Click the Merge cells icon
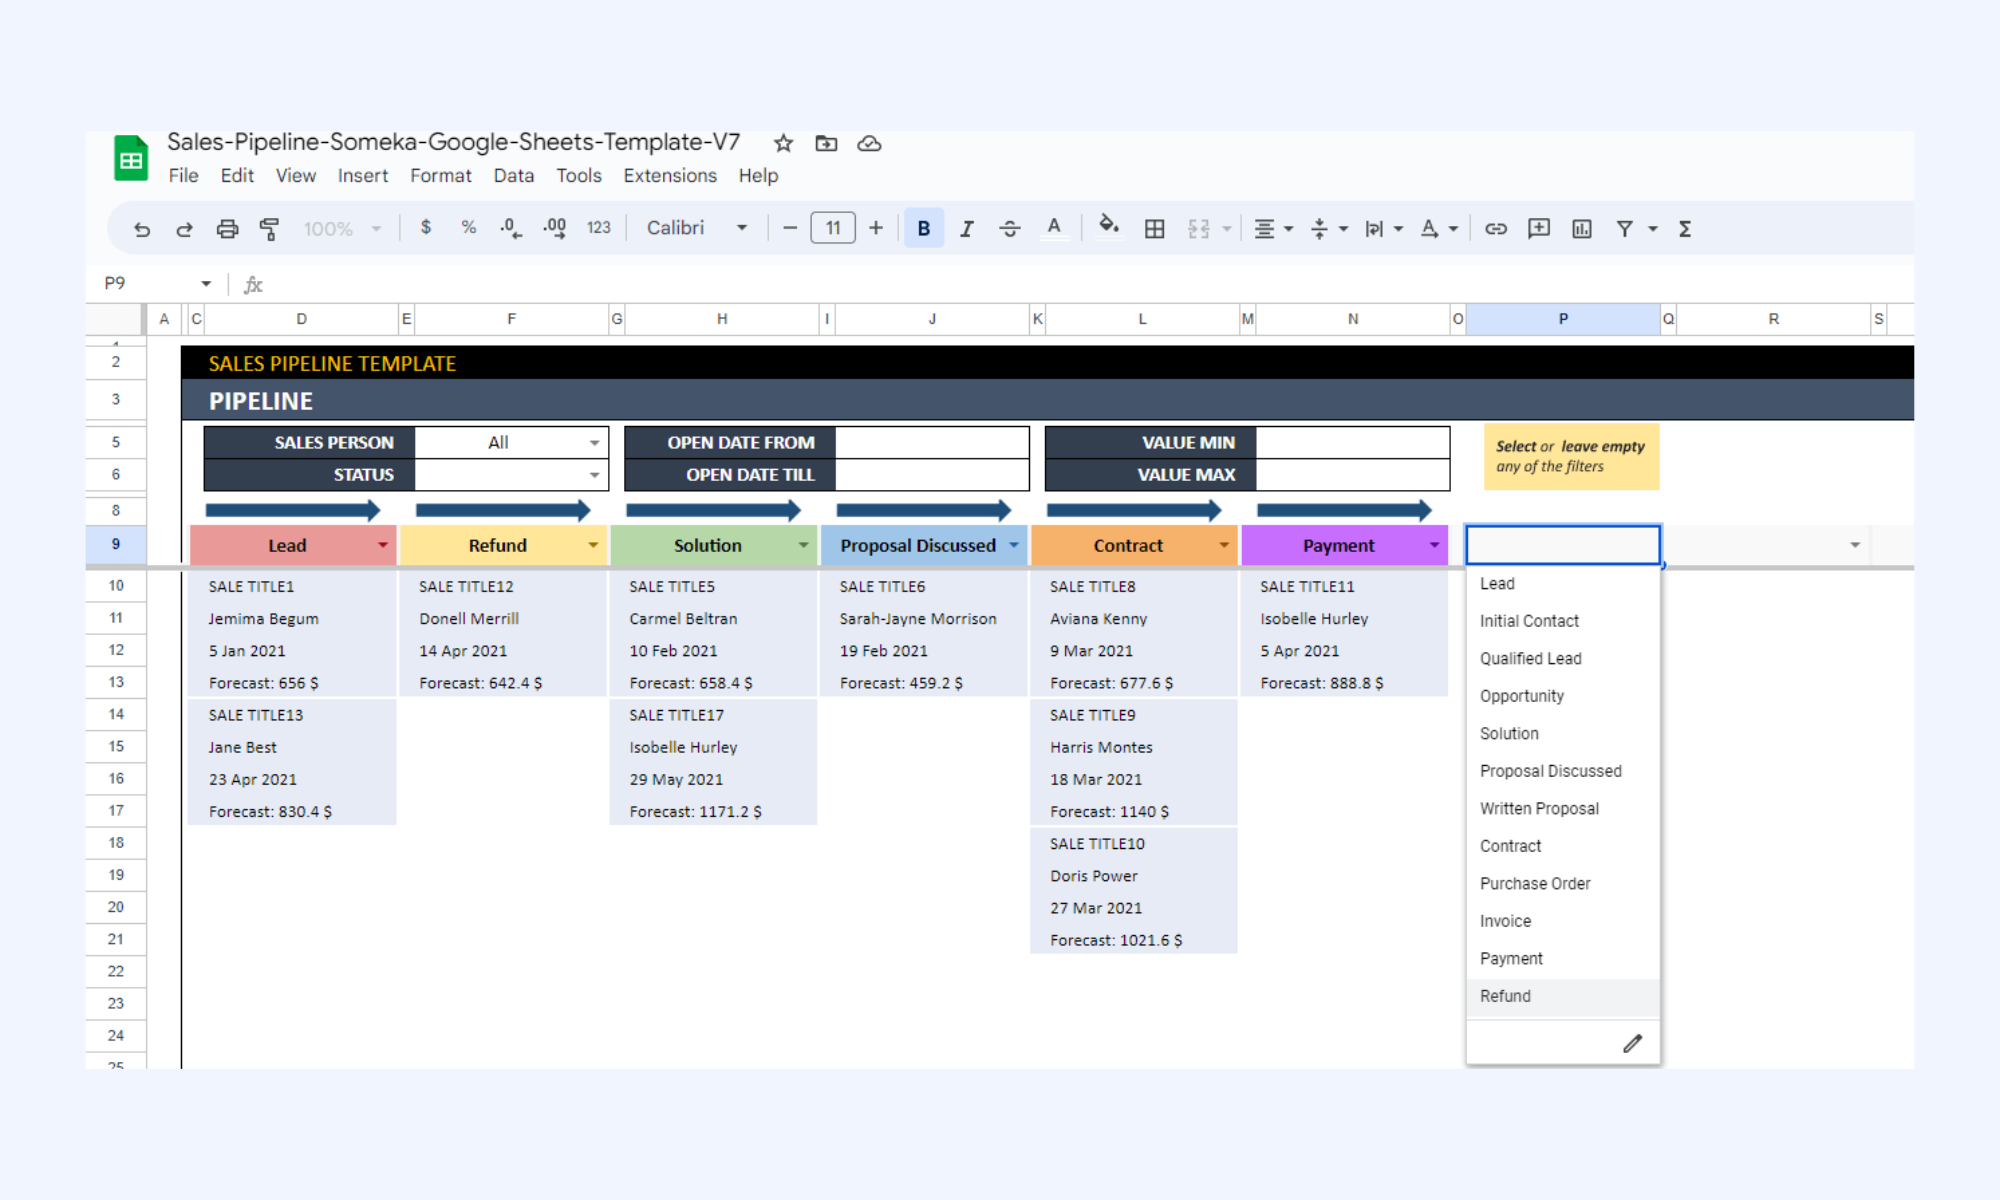This screenshot has height=1200, width=2000. 1199,229
